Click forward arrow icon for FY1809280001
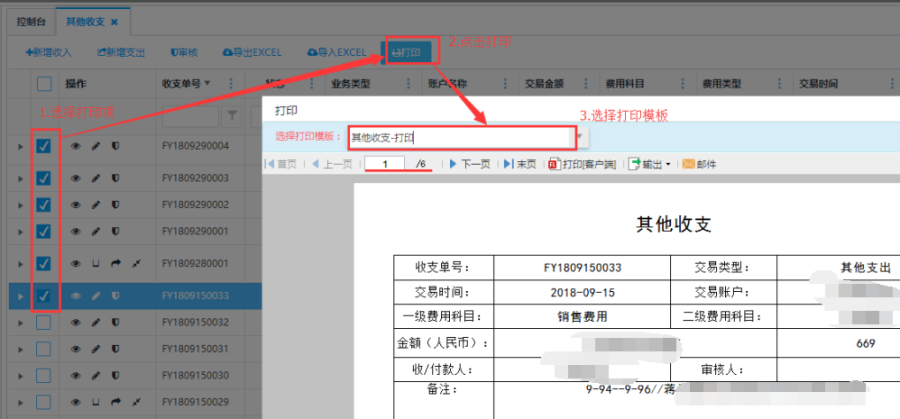900x419 pixels. pos(116,264)
